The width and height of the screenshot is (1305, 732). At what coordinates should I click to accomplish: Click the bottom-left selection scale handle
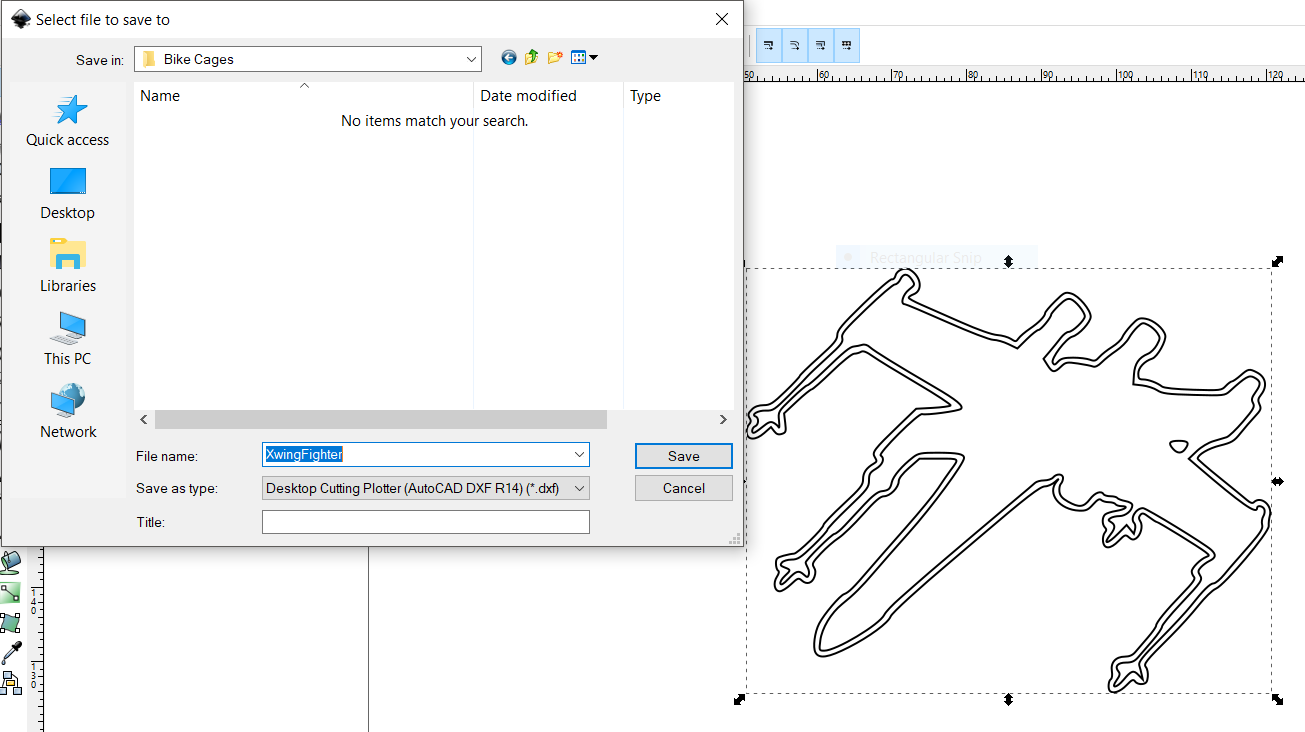pyautogui.click(x=739, y=699)
